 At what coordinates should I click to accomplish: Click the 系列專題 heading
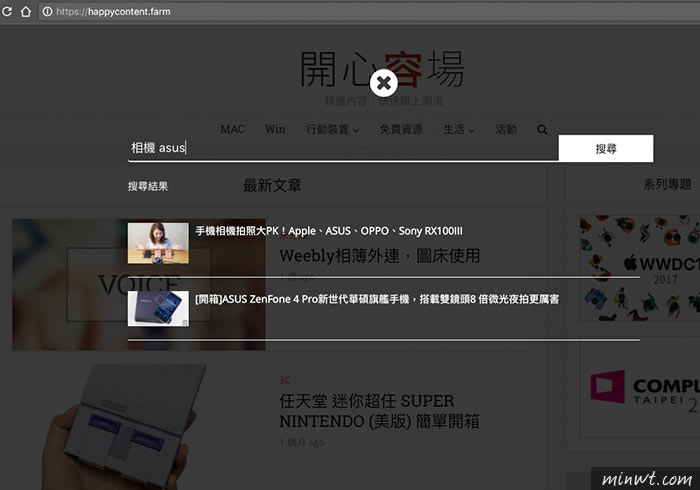pyautogui.click(x=667, y=184)
